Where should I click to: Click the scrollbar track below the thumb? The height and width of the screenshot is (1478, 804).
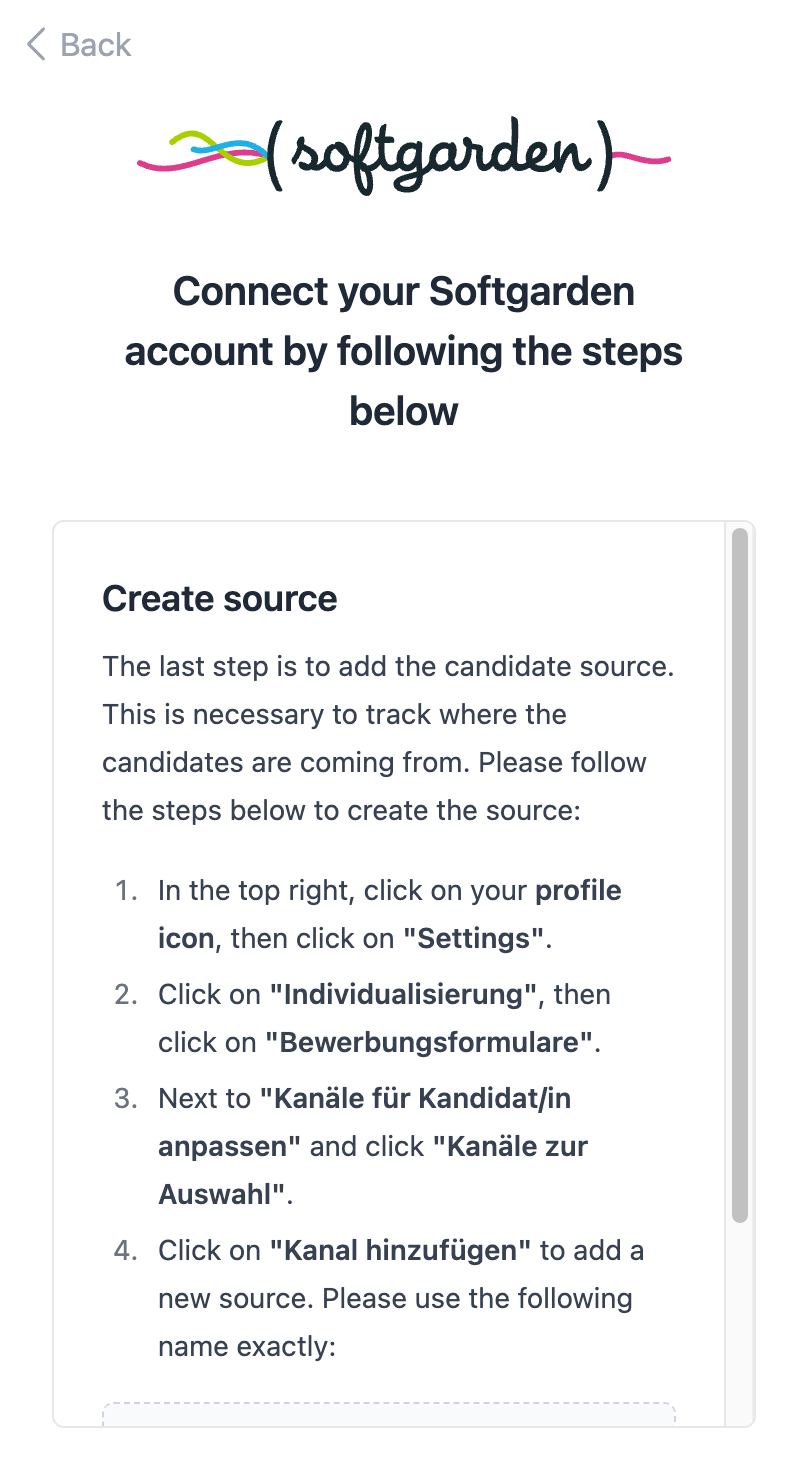(x=739, y=1320)
